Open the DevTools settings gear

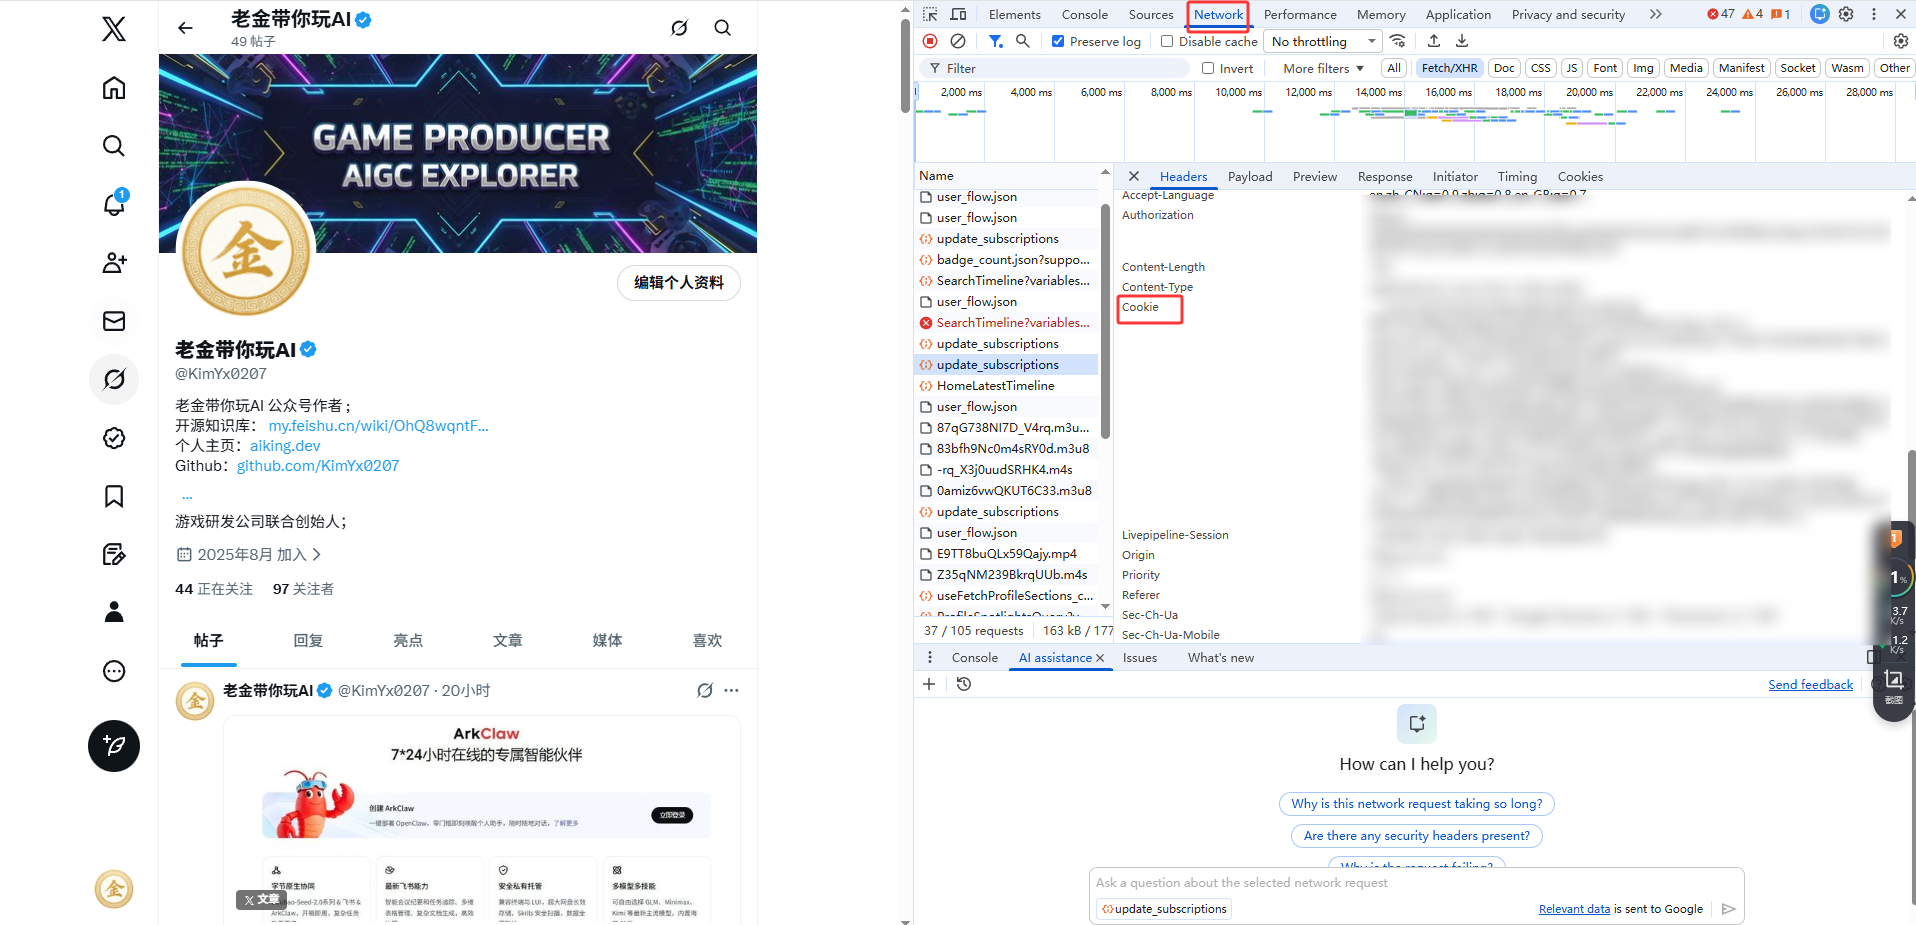(1846, 14)
